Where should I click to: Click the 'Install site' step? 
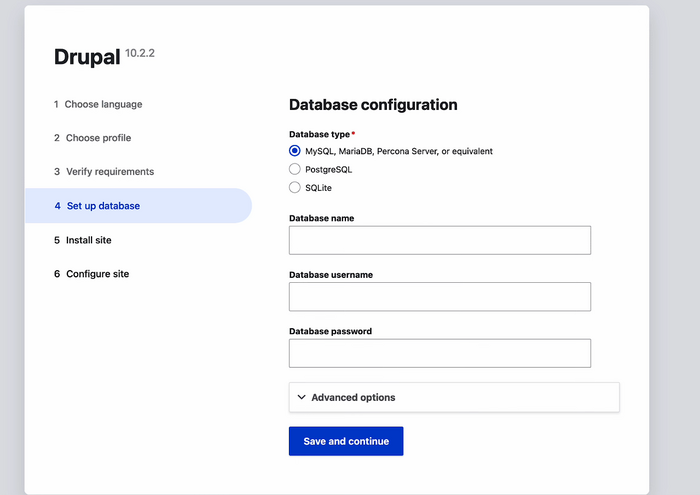[x=83, y=240]
